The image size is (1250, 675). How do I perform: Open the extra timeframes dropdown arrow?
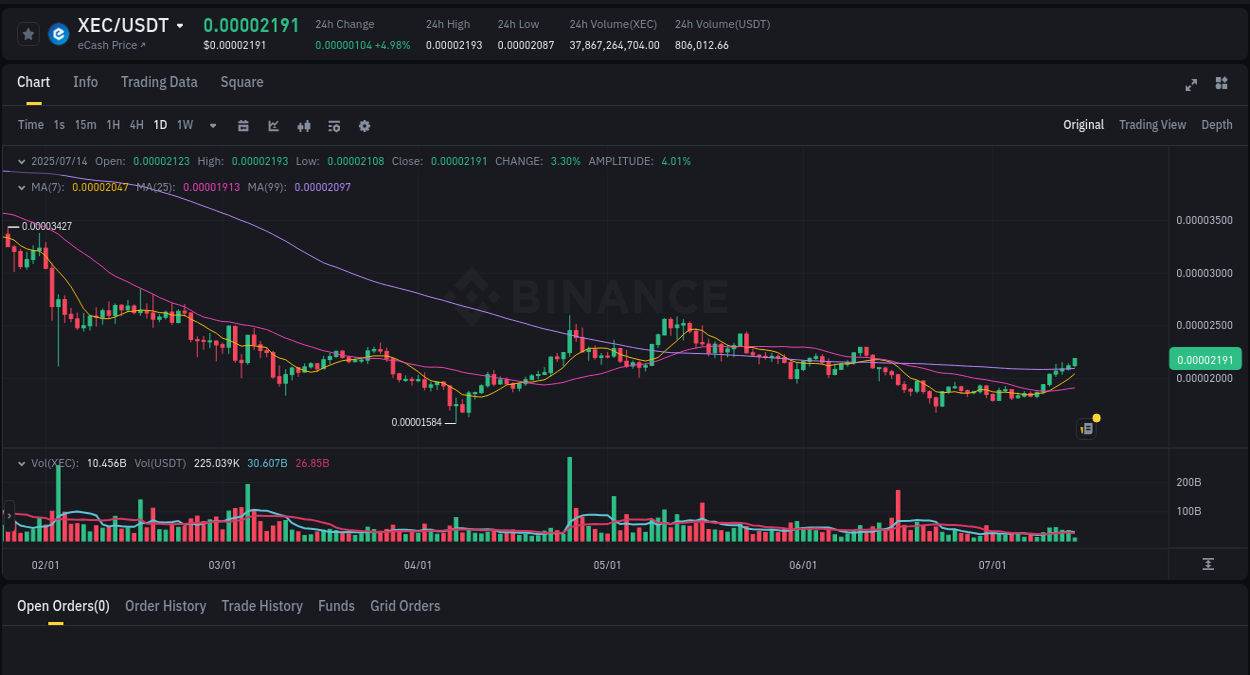coord(211,125)
